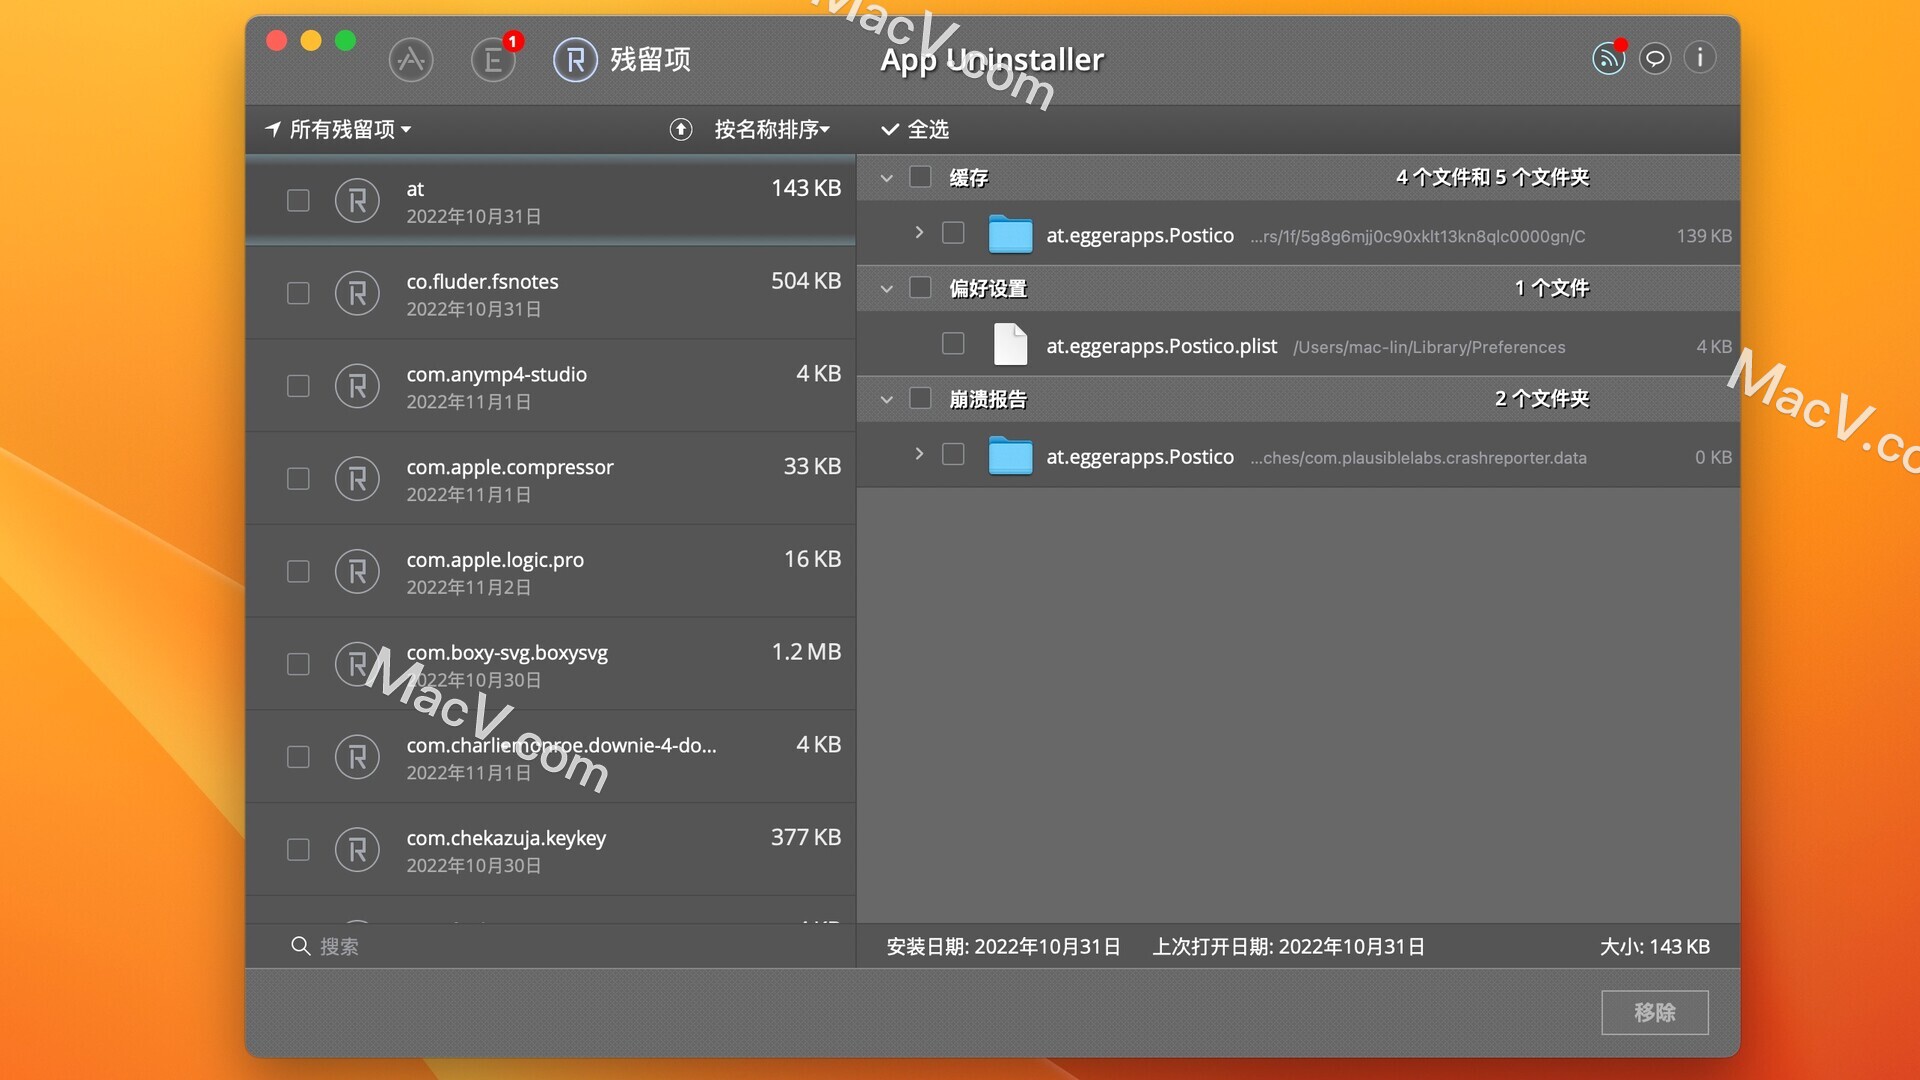Viewport: 1920px width, 1080px height.
Task: Check the box for com.apple.compressor
Action: 298,479
